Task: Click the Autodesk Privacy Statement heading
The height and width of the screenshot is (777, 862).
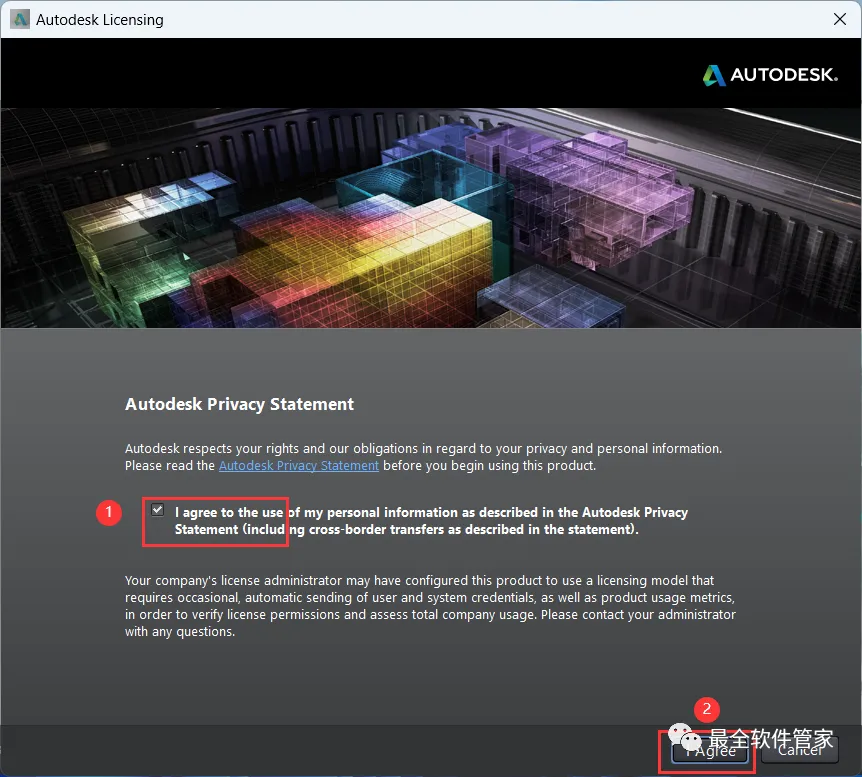Action: tap(239, 404)
